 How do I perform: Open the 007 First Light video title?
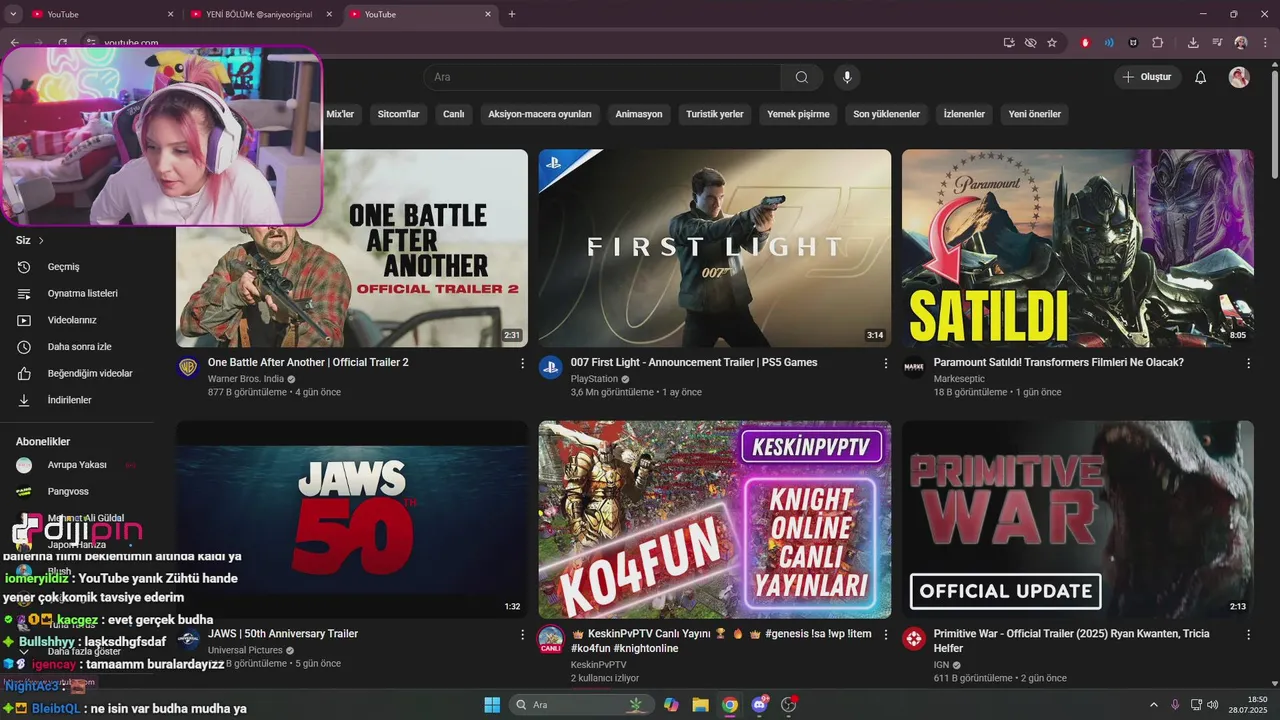click(x=694, y=362)
